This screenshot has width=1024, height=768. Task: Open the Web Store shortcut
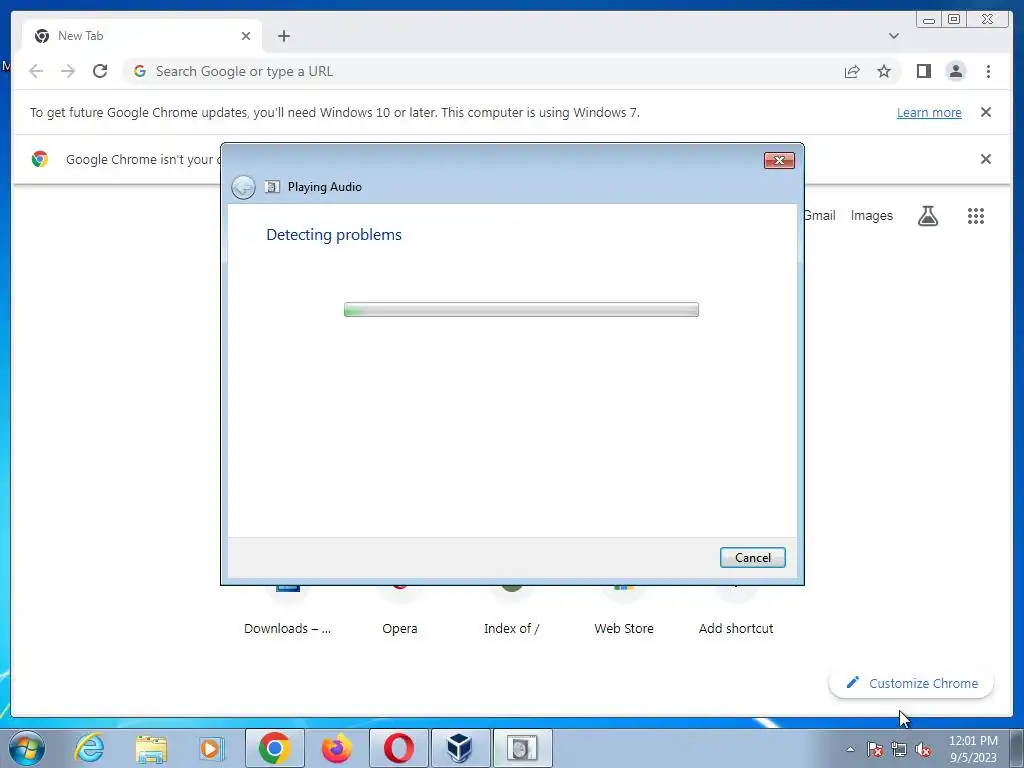tap(624, 611)
